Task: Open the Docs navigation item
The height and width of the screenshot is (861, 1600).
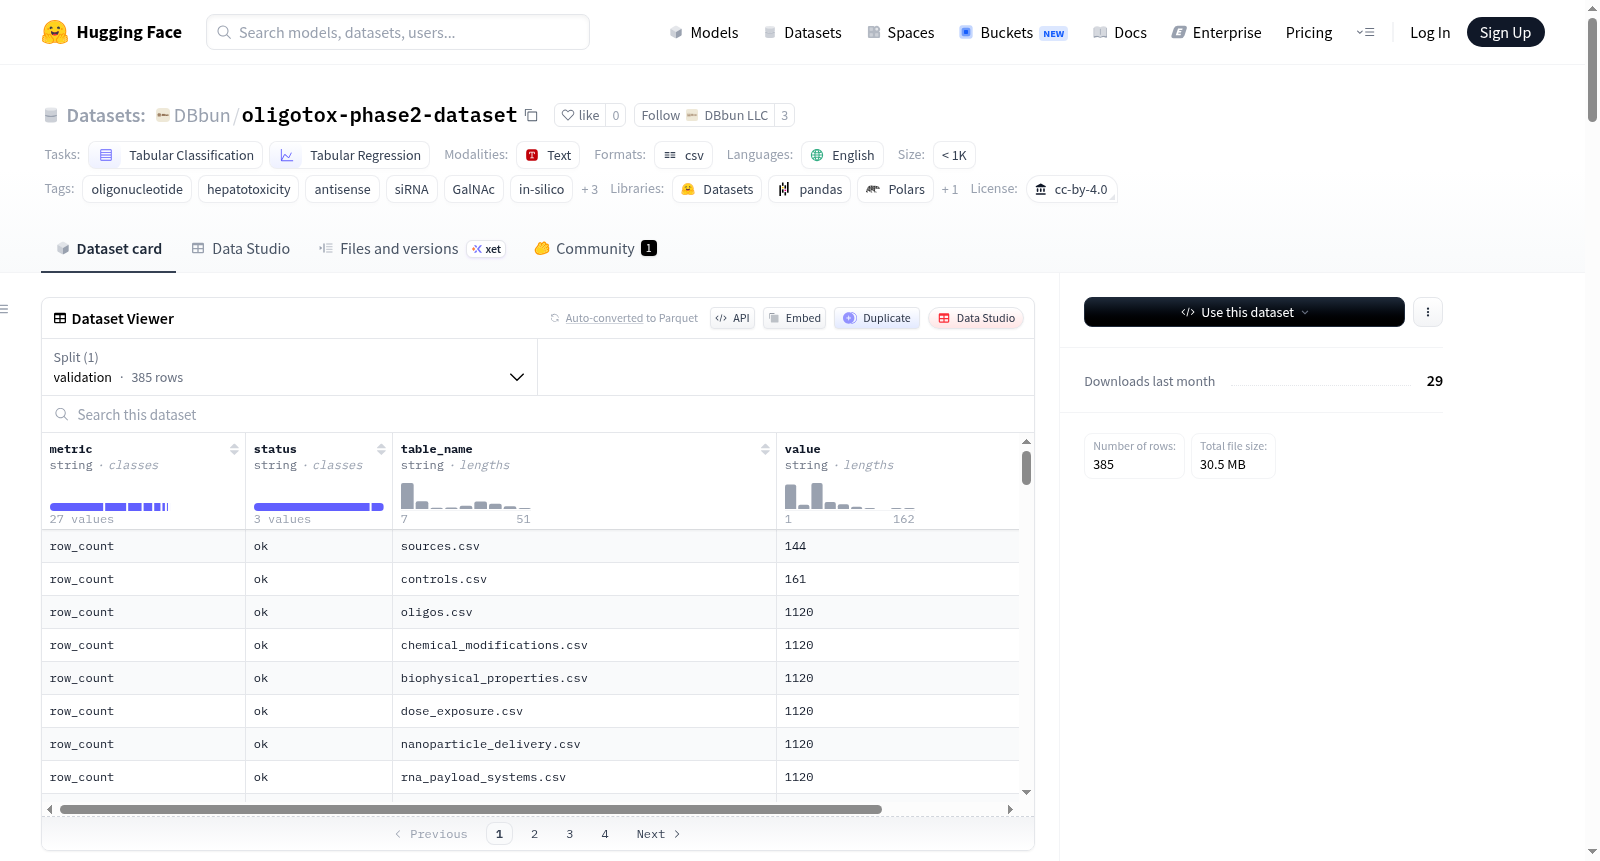Action: tap(1120, 33)
